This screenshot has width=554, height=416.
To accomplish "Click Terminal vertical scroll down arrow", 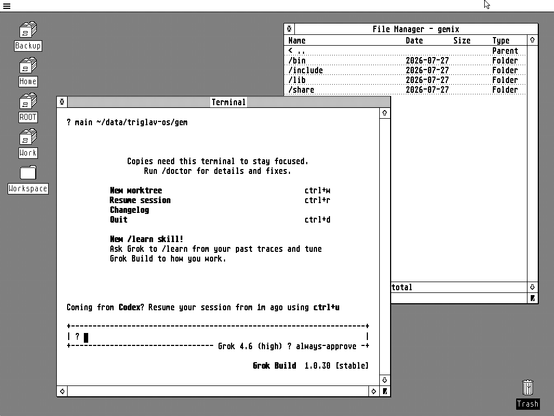I will point(385,380).
